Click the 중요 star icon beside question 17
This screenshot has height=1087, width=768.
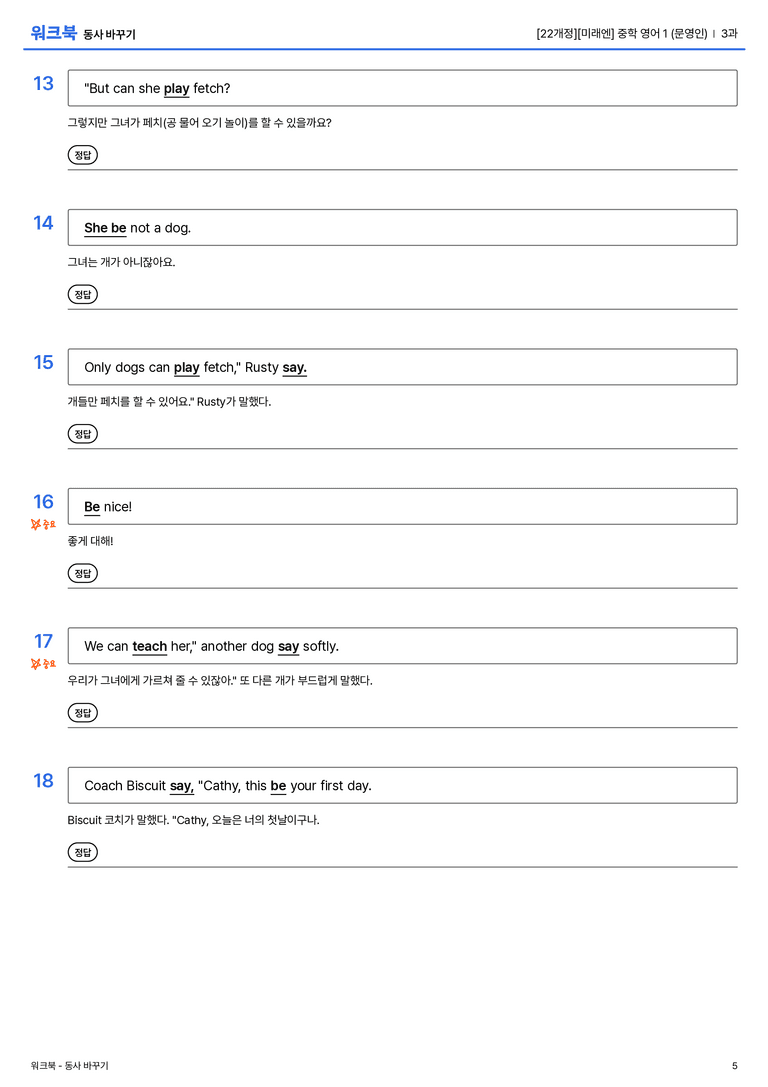tap(36, 664)
